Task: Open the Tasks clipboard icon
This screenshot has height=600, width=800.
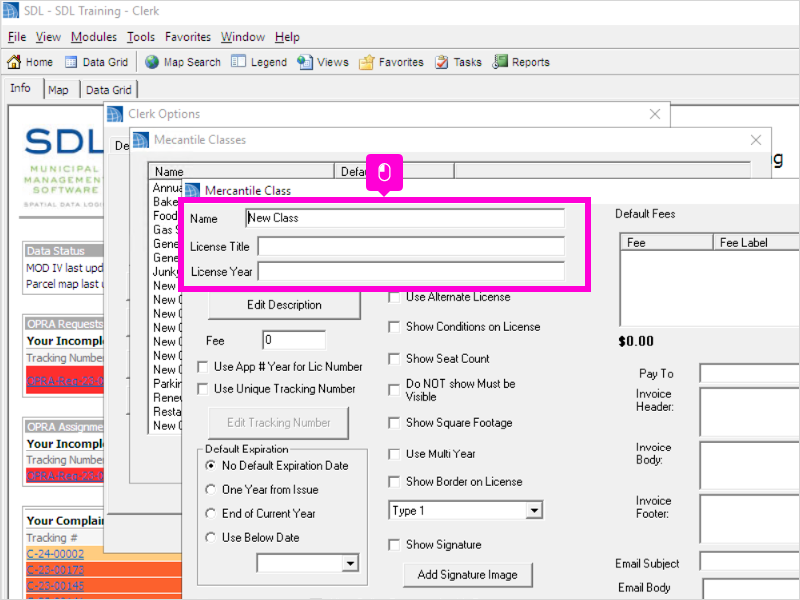Action: 442,62
